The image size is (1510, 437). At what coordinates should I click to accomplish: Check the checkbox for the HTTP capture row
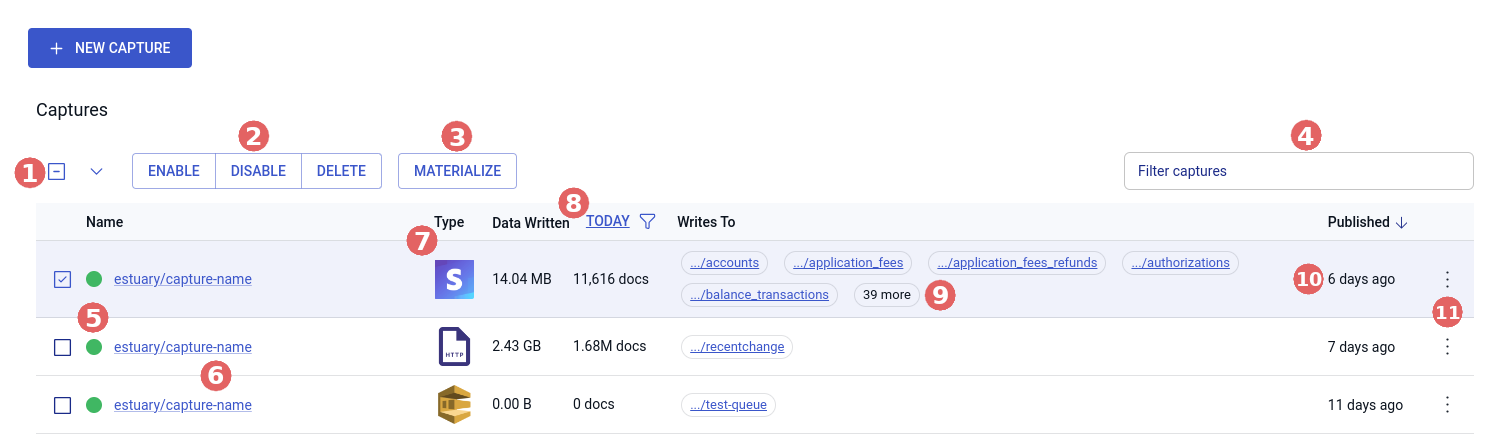pos(62,347)
